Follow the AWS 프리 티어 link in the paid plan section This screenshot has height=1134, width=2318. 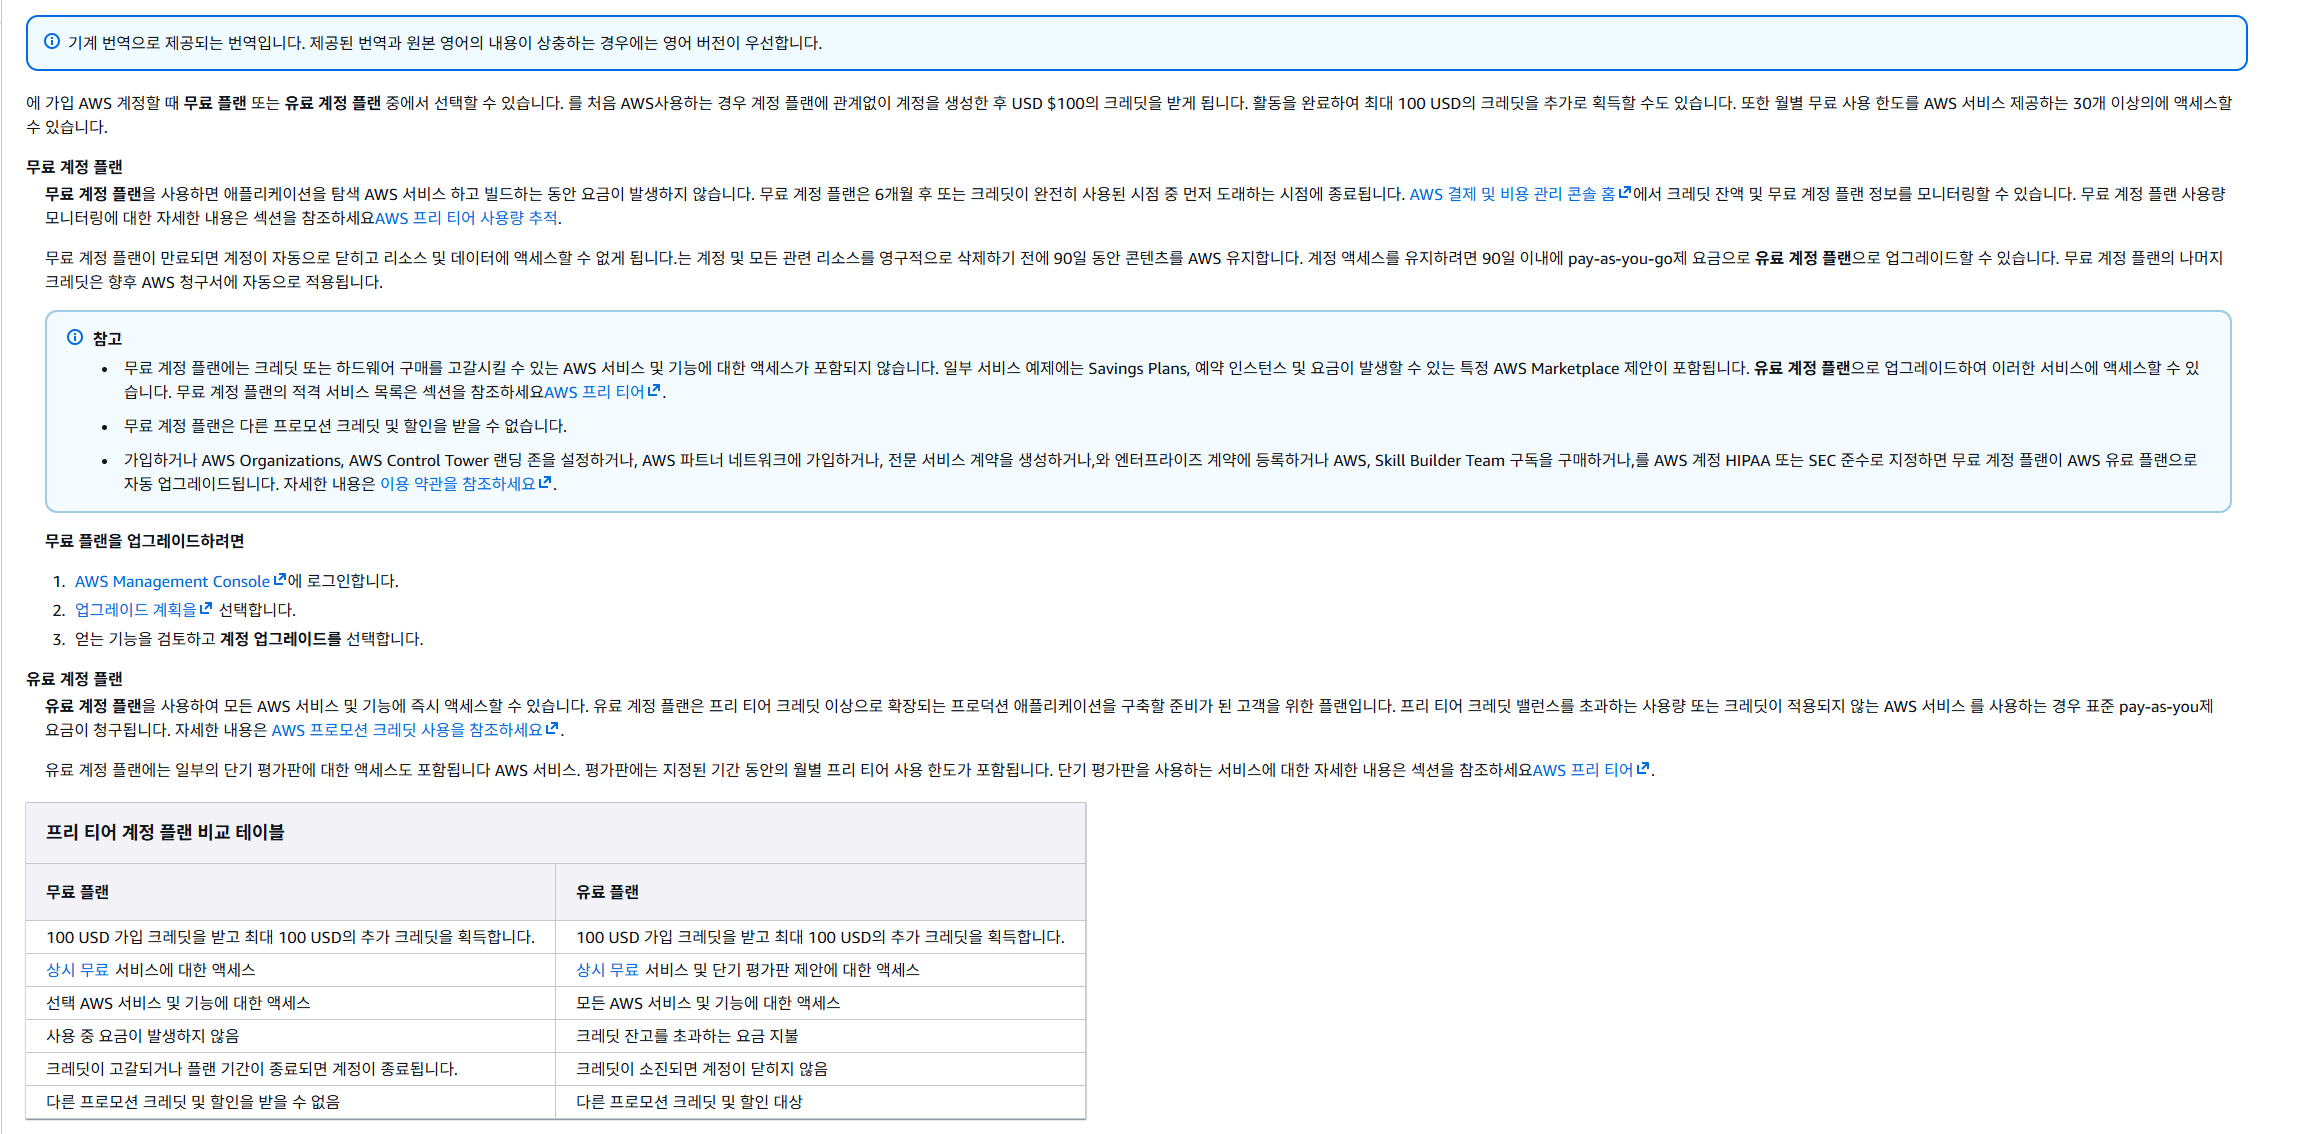click(x=1582, y=770)
